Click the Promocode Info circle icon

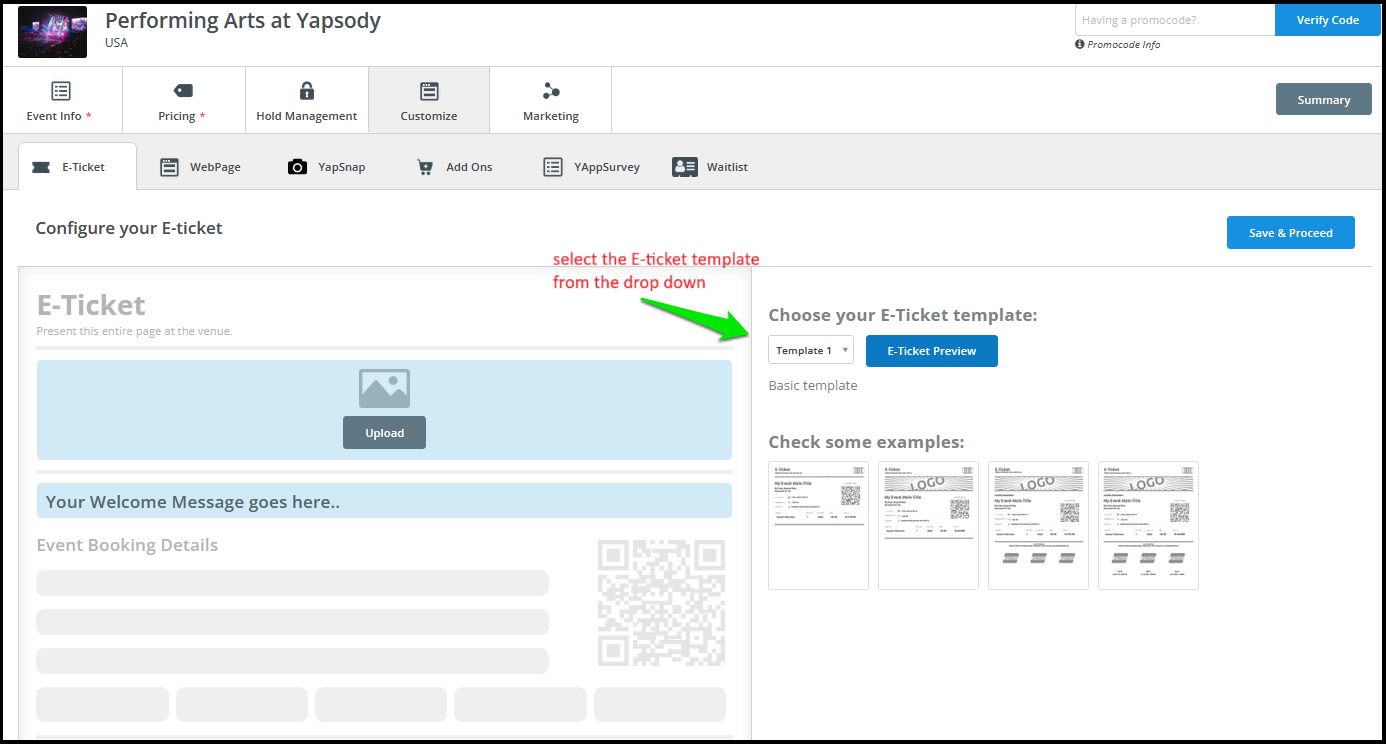[1080, 44]
